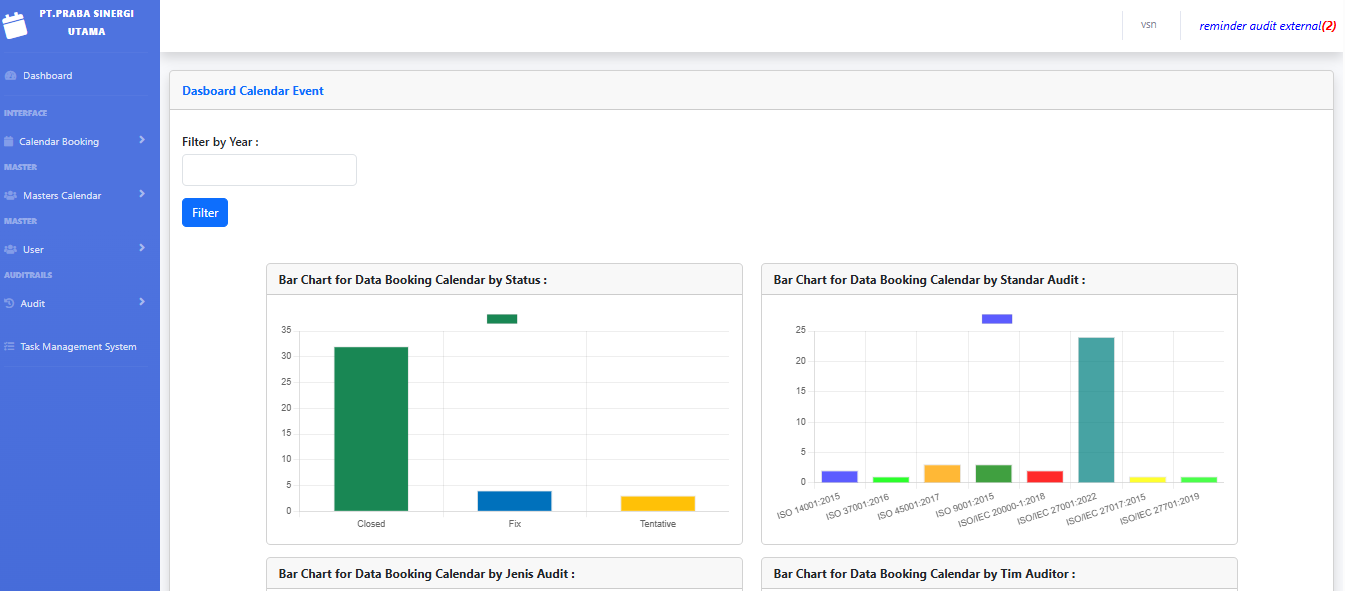Image resolution: width=1345 pixels, height=591 pixels.
Task: Click the Masters Calendar people icon
Action: click(11, 196)
